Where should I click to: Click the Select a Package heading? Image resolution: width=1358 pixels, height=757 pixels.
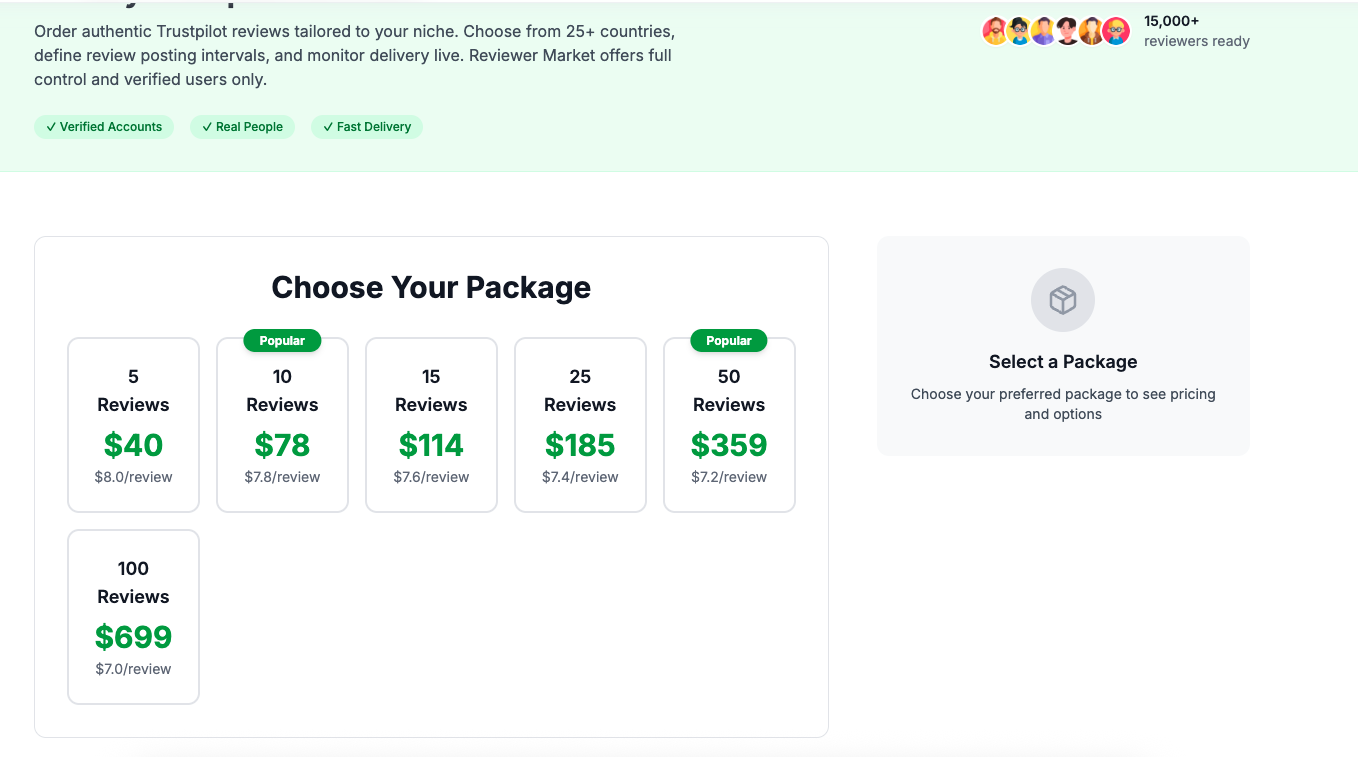[1063, 362]
